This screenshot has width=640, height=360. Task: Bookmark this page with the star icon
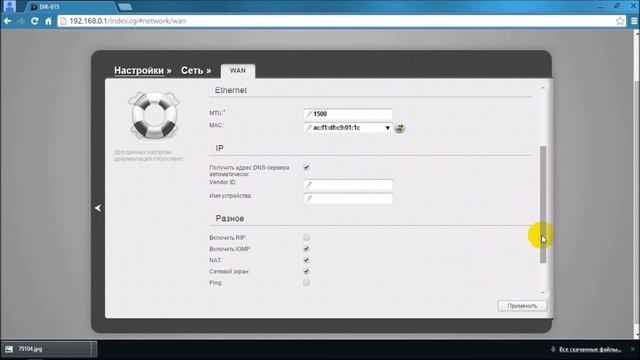tap(620, 21)
